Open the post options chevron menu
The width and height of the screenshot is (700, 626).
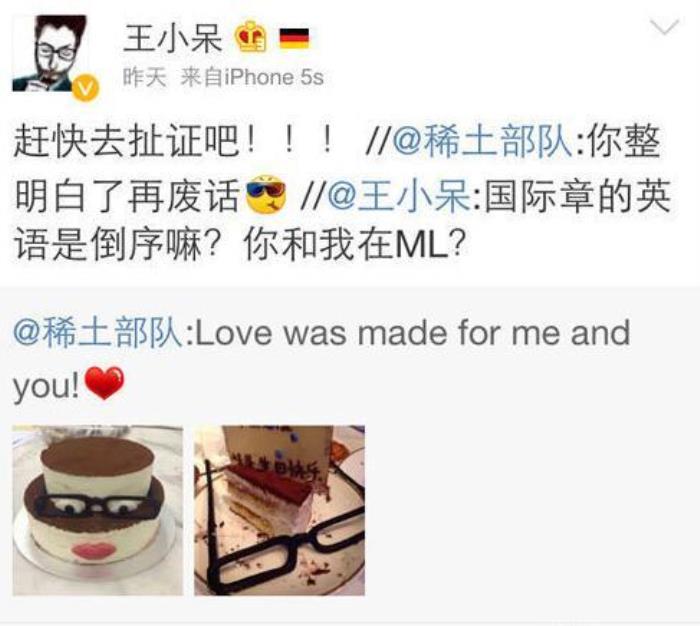click(665, 27)
